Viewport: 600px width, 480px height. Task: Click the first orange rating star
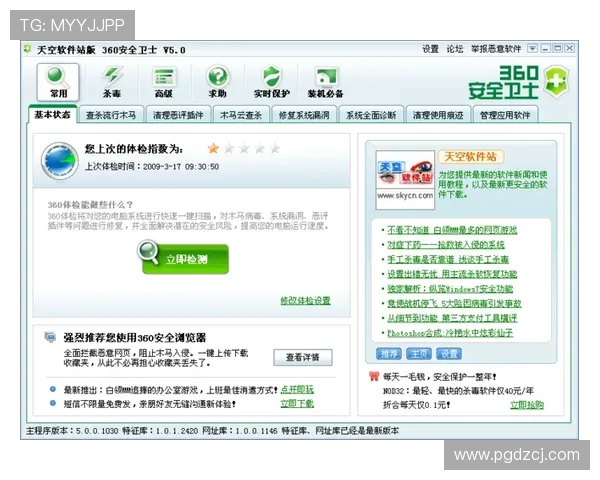pyautogui.click(x=213, y=149)
